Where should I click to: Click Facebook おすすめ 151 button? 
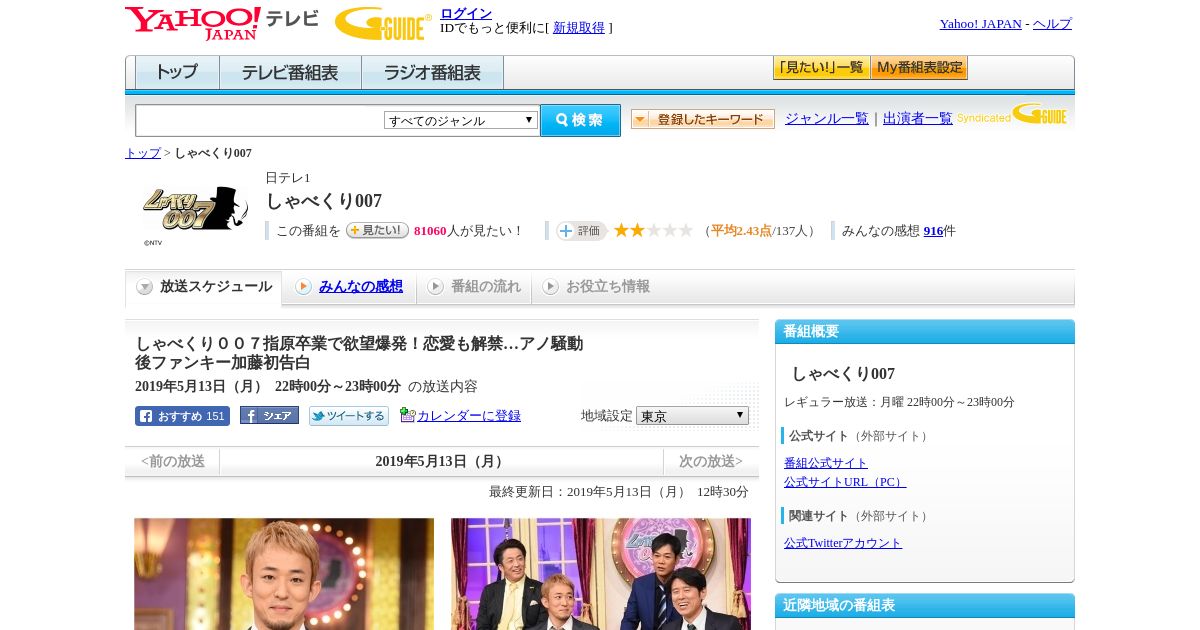(x=182, y=416)
